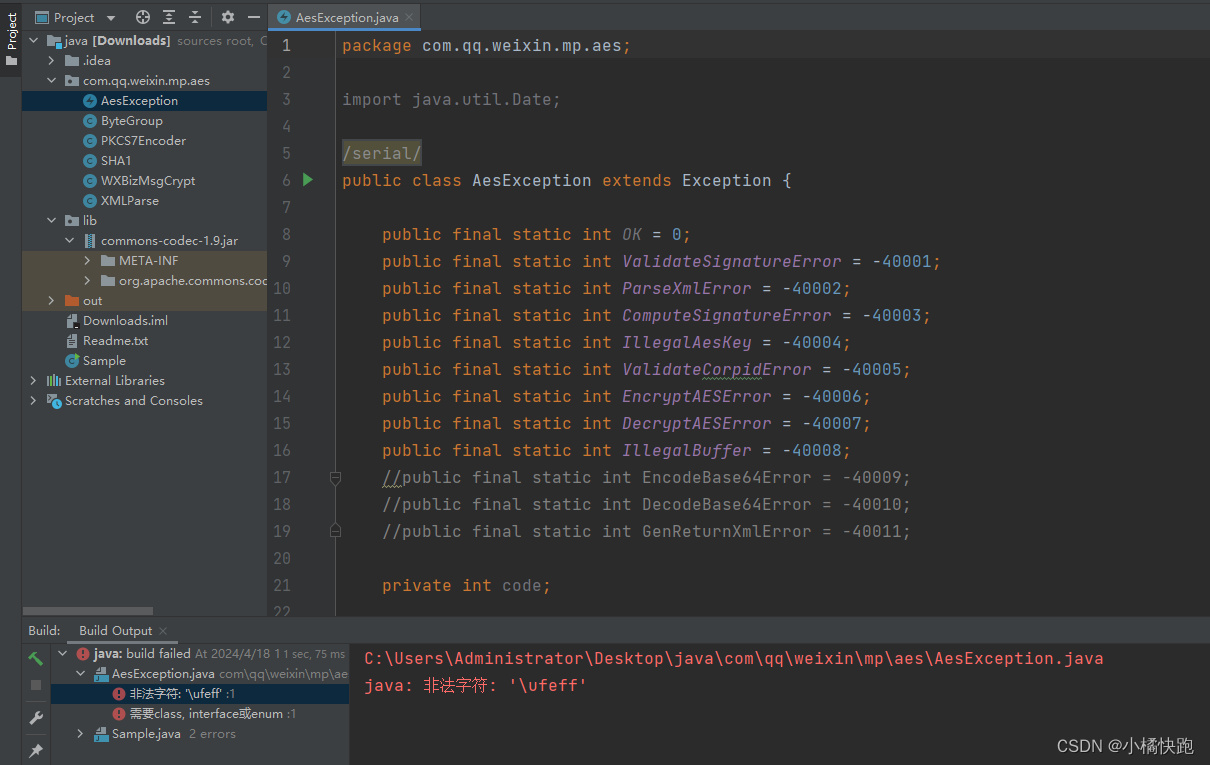Screen dimensions: 1210x765
Task: Click the External Libraries bar chart icon
Action: pos(54,381)
